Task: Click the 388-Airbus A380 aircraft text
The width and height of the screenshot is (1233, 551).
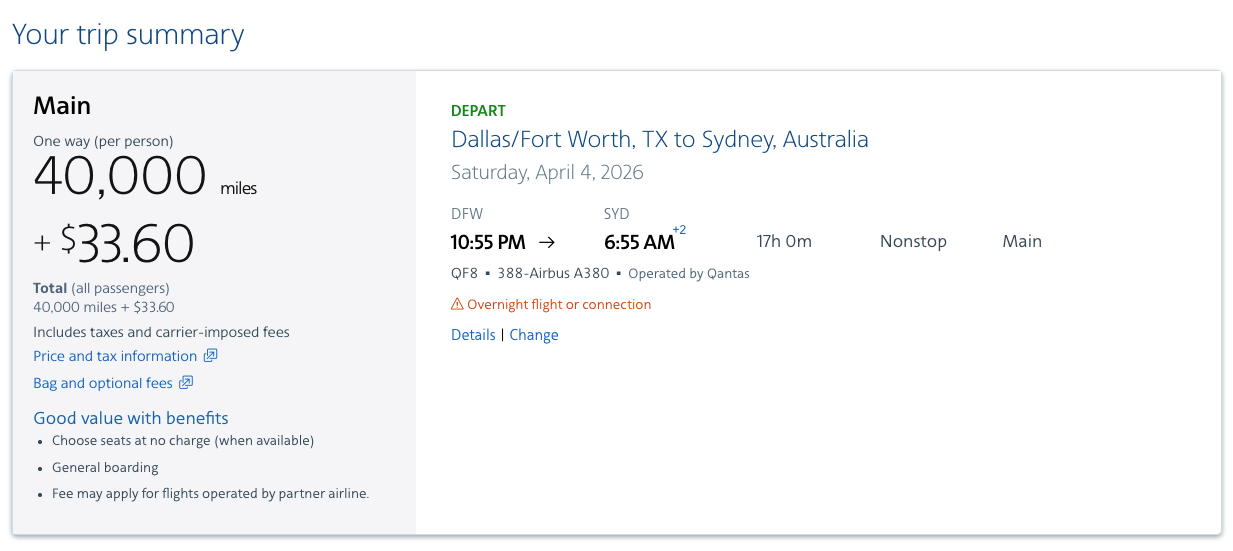Action: [553, 273]
